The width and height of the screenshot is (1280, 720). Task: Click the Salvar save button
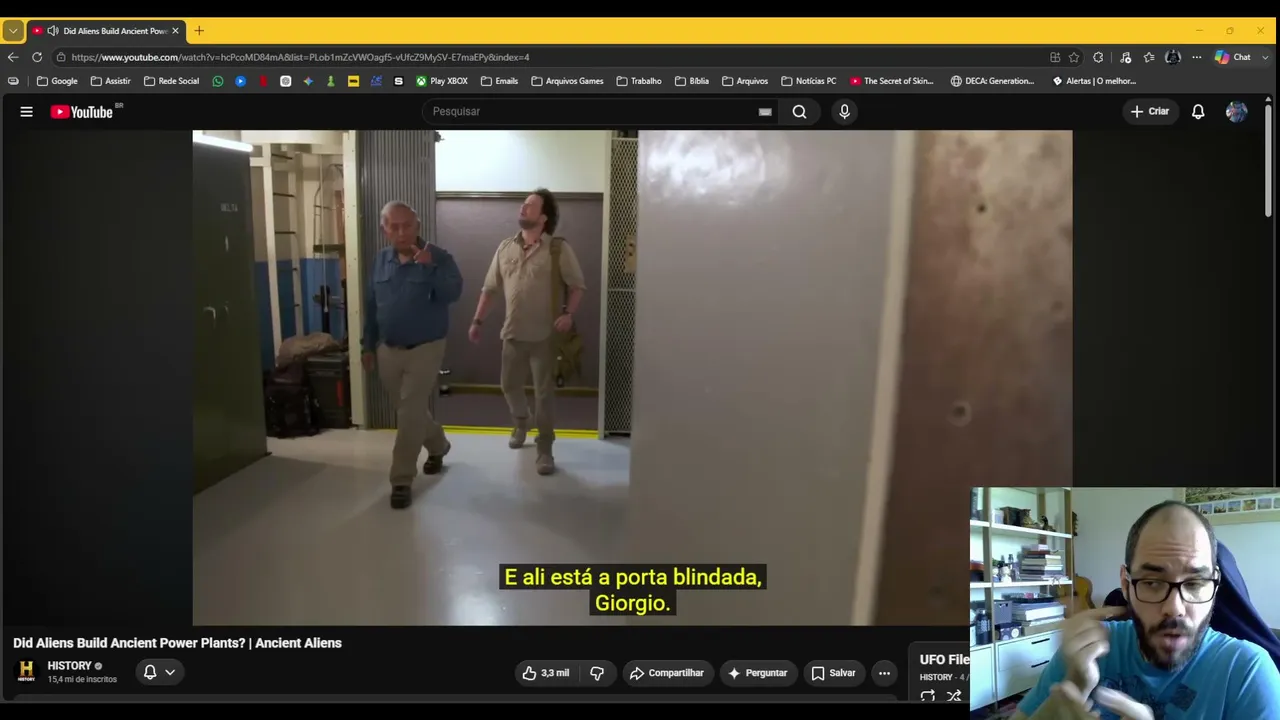pyautogui.click(x=833, y=673)
